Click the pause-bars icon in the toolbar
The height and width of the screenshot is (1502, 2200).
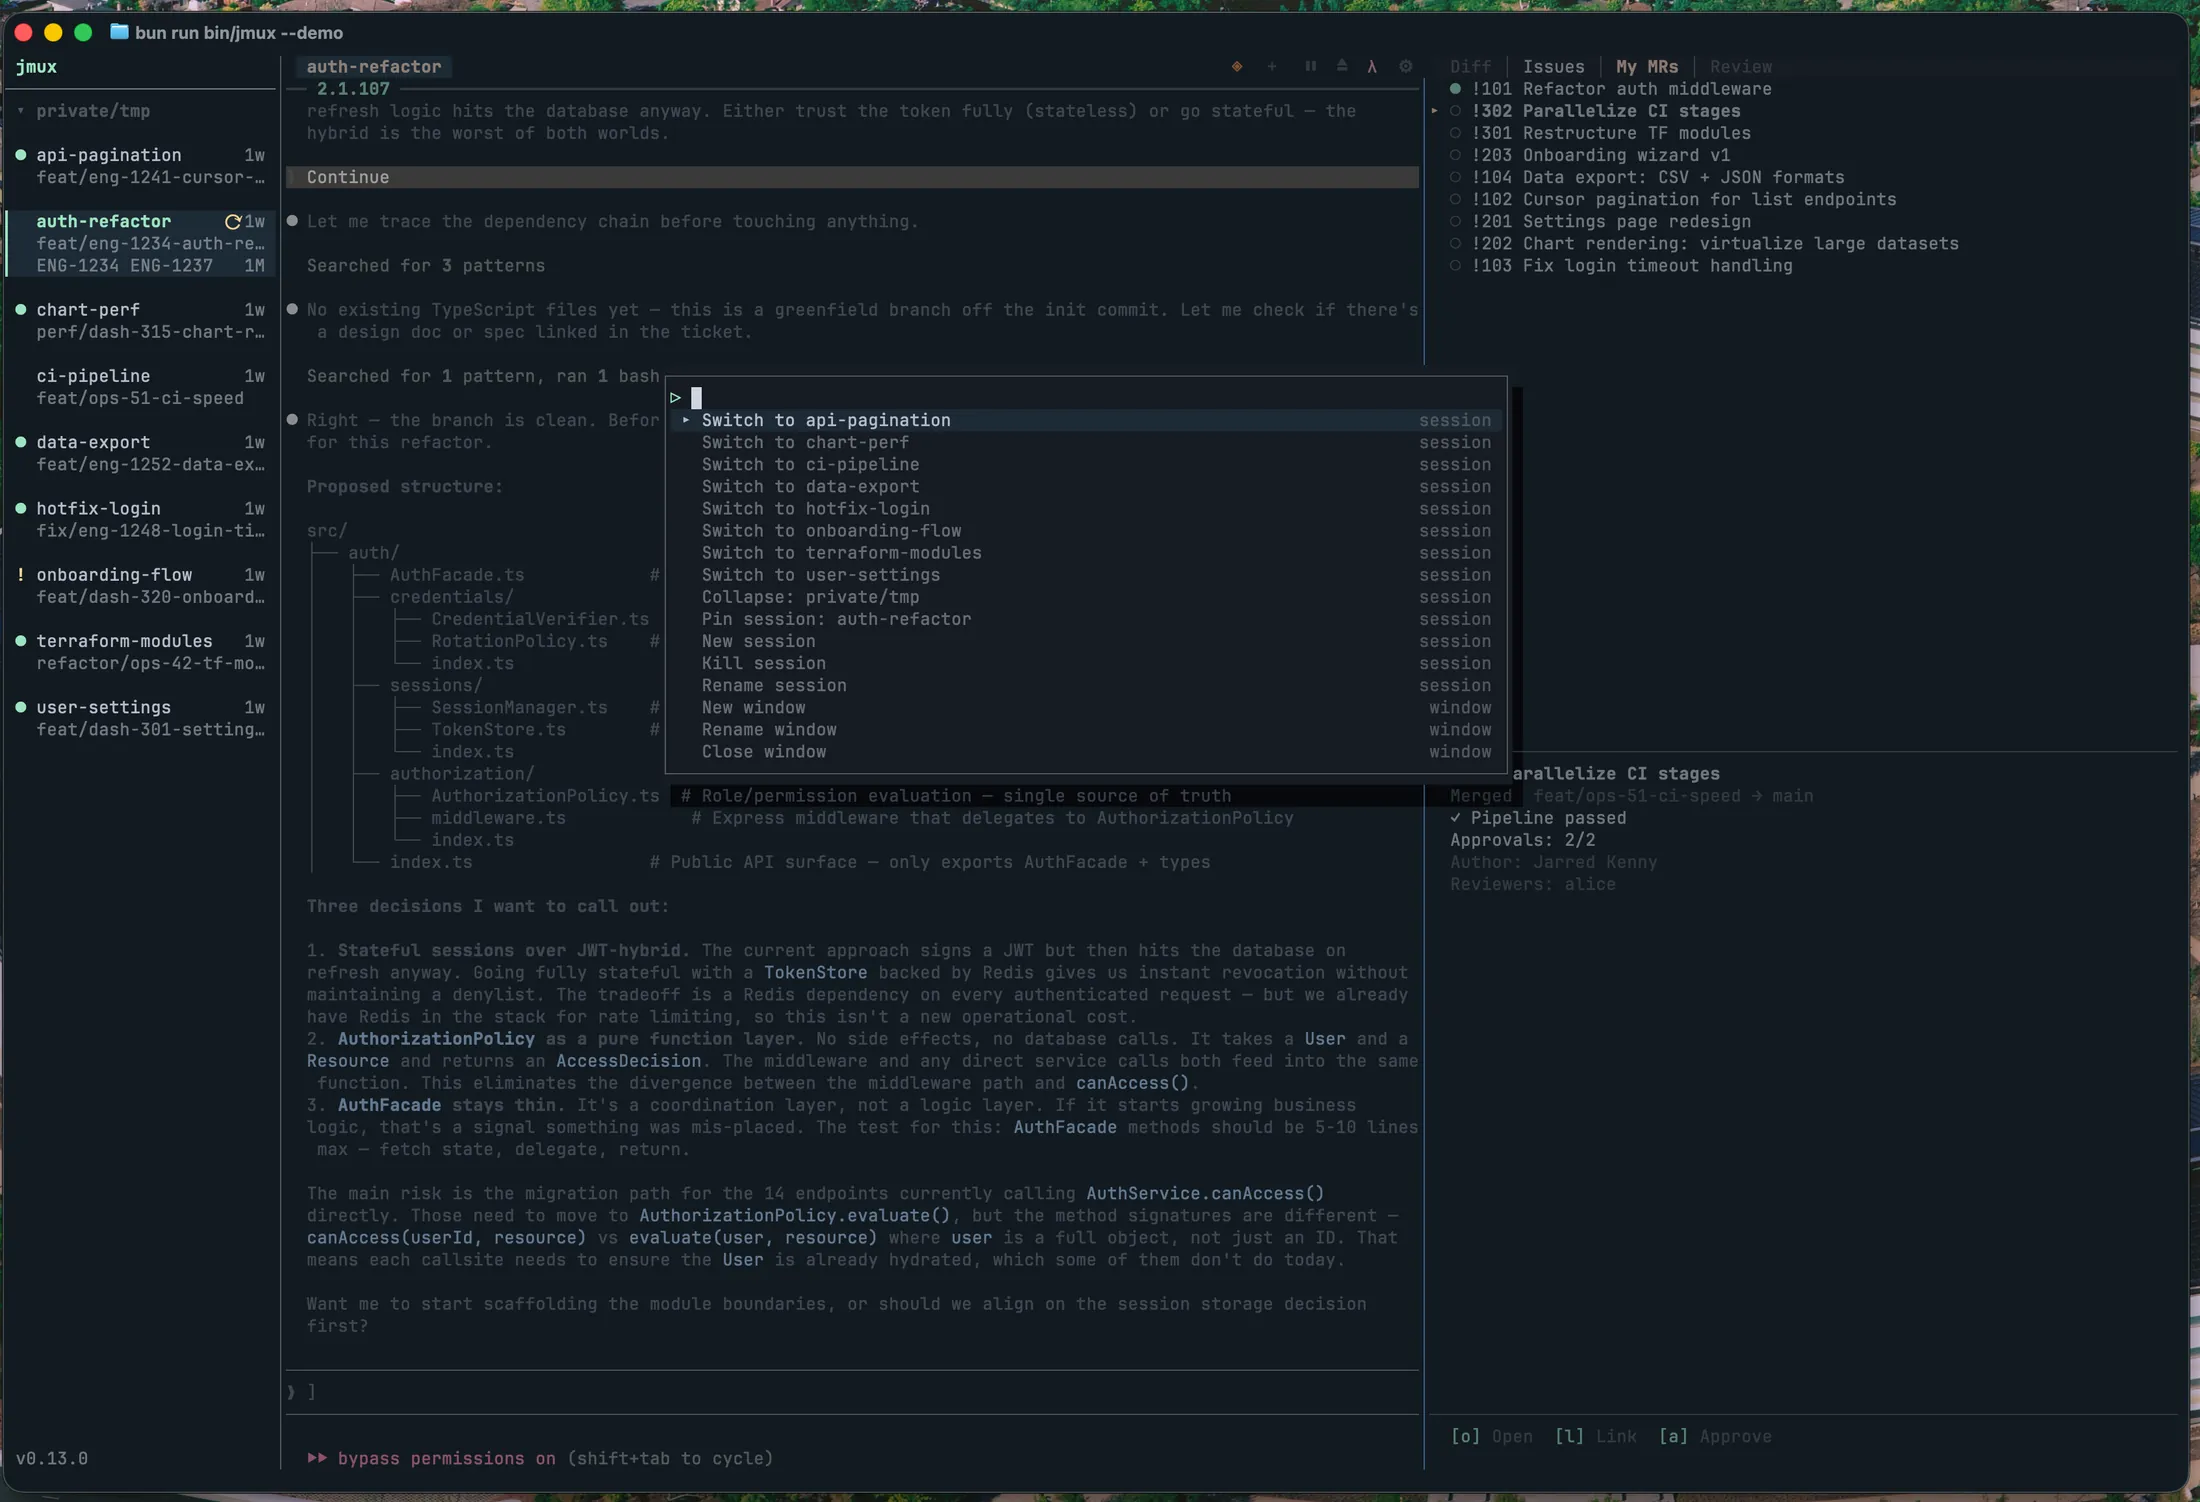(1310, 66)
